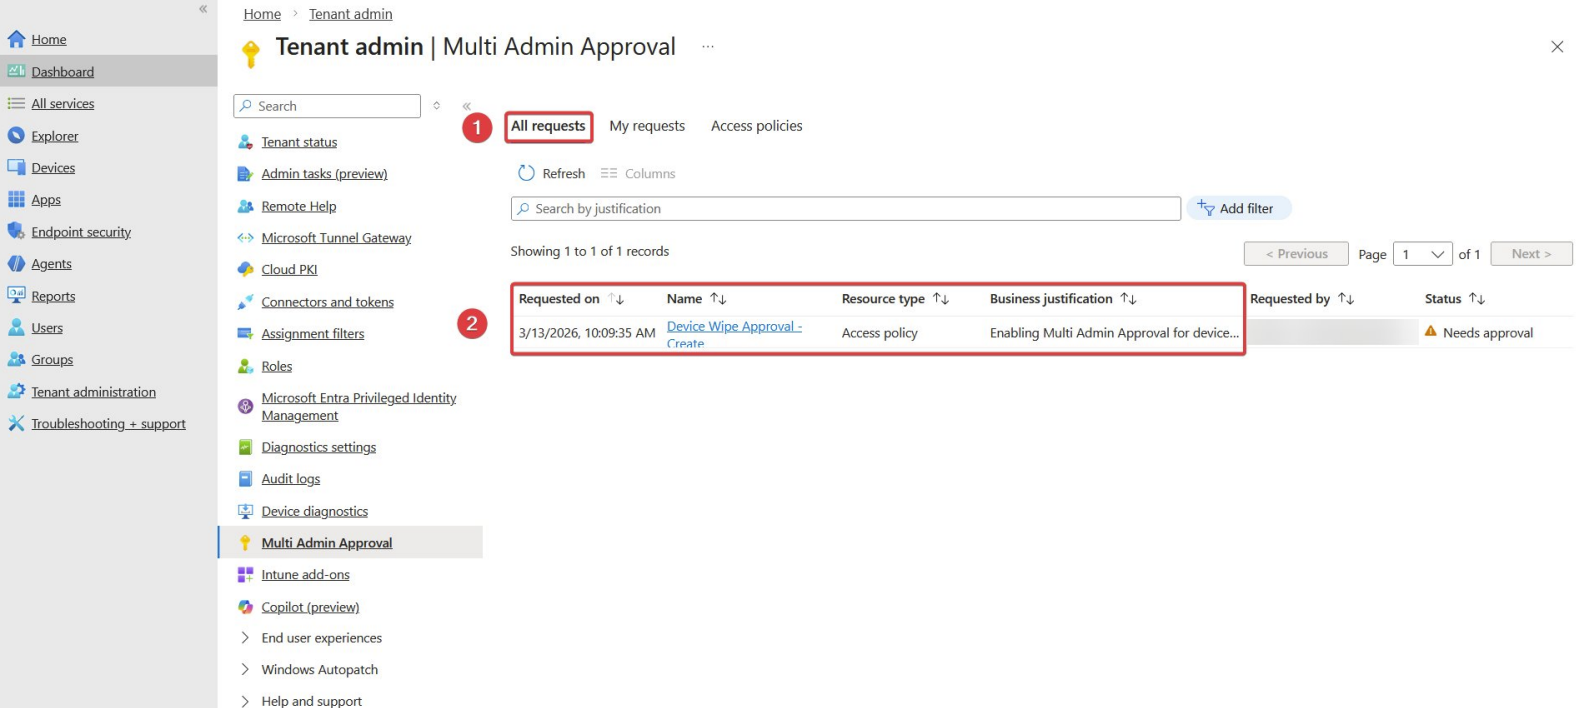Click the Dashboard chart icon
Image resolution: width=1576 pixels, height=708 pixels.
[16, 71]
